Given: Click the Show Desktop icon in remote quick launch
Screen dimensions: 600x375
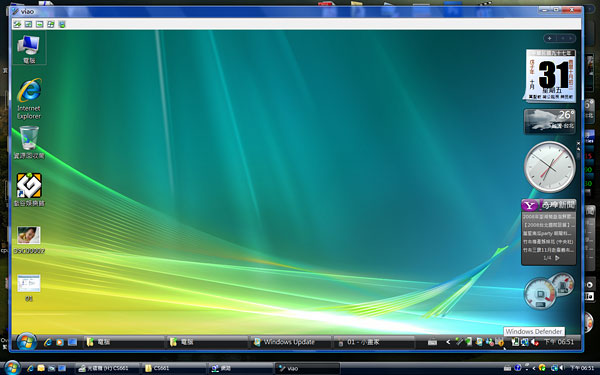Looking at the screenshot, I should click(x=72, y=342).
